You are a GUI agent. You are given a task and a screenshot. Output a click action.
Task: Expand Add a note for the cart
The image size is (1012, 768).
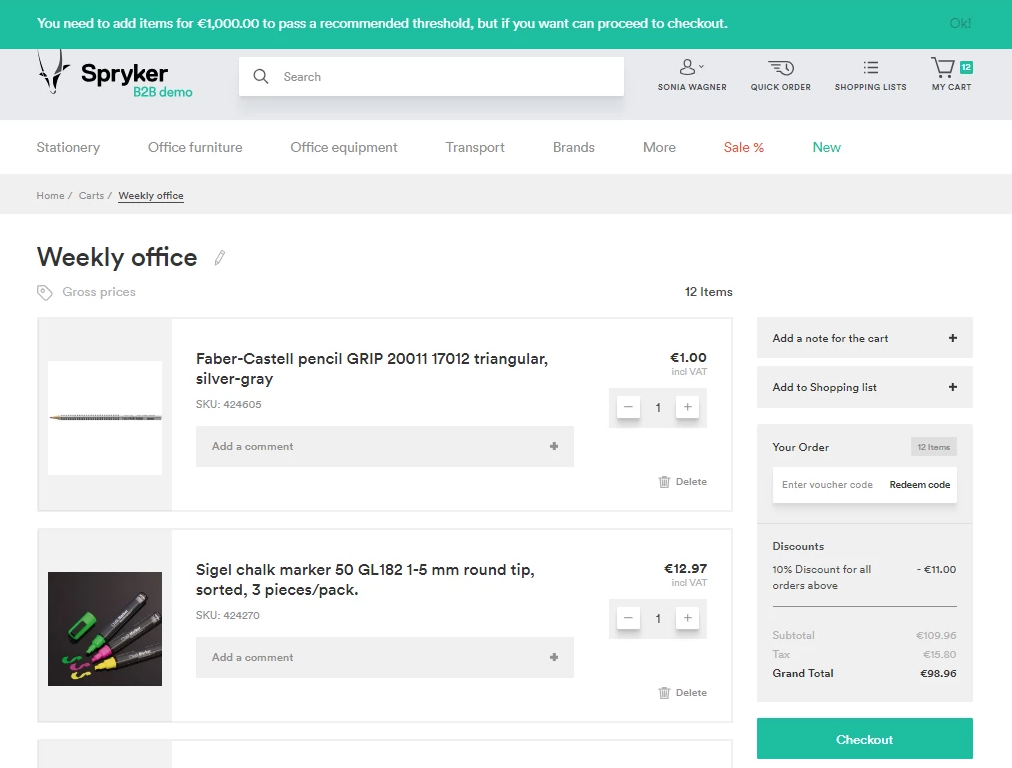click(x=864, y=338)
